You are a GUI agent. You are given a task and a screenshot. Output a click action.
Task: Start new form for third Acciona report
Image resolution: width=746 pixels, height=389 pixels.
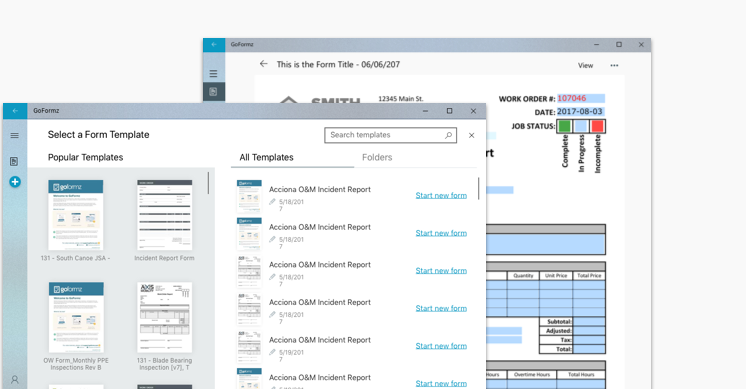[x=441, y=271]
